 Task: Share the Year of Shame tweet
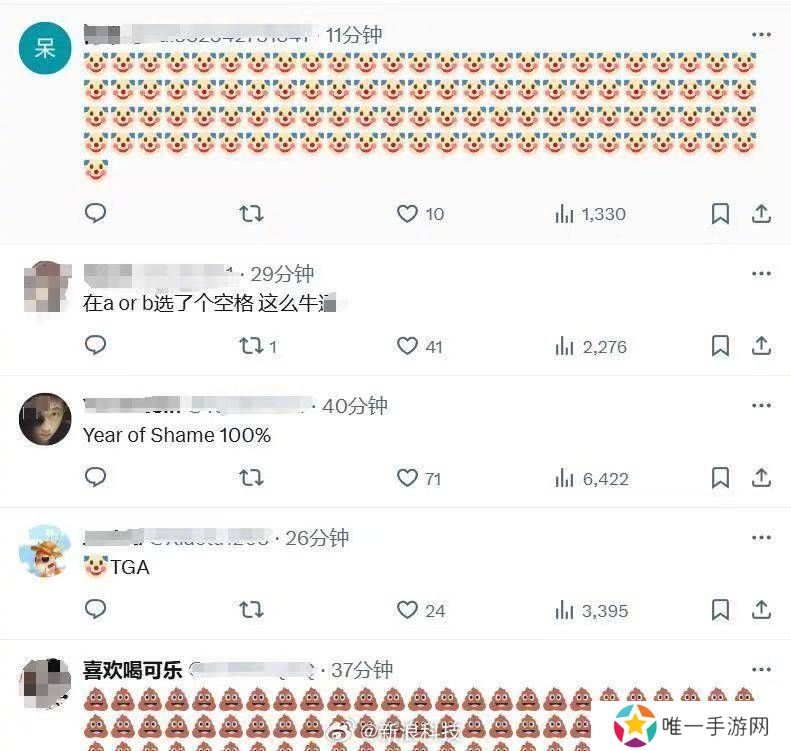[761, 478]
